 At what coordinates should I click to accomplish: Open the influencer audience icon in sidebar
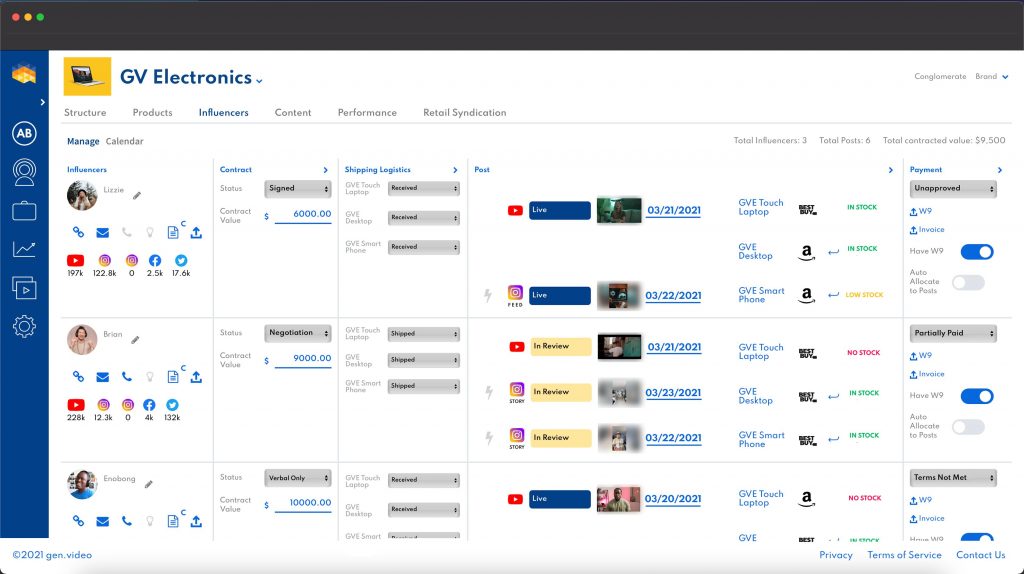coord(24,172)
